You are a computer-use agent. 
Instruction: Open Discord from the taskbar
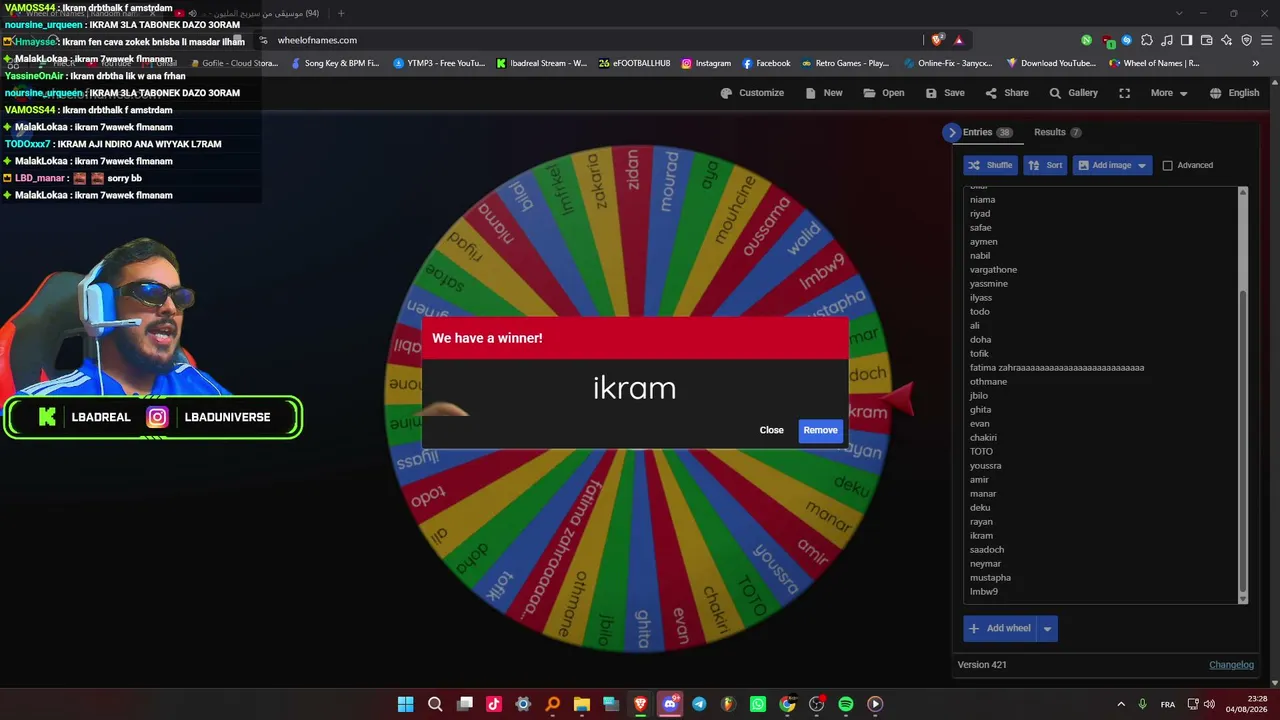tap(669, 704)
